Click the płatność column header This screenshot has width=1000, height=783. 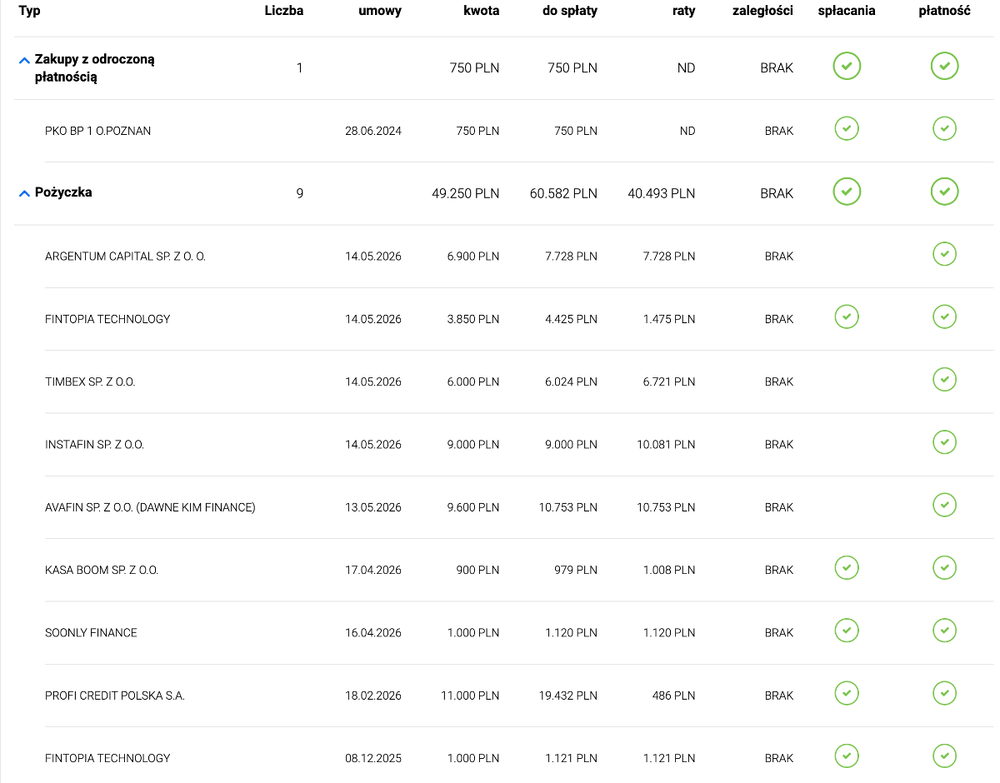tap(945, 11)
